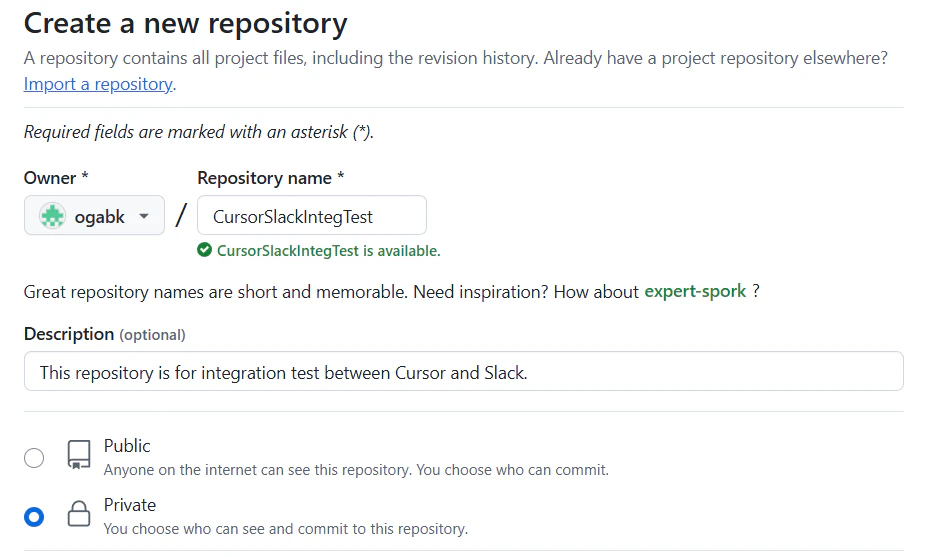Select the Public visibility radio button
The width and height of the screenshot is (942, 557).
pyautogui.click(x=34, y=458)
